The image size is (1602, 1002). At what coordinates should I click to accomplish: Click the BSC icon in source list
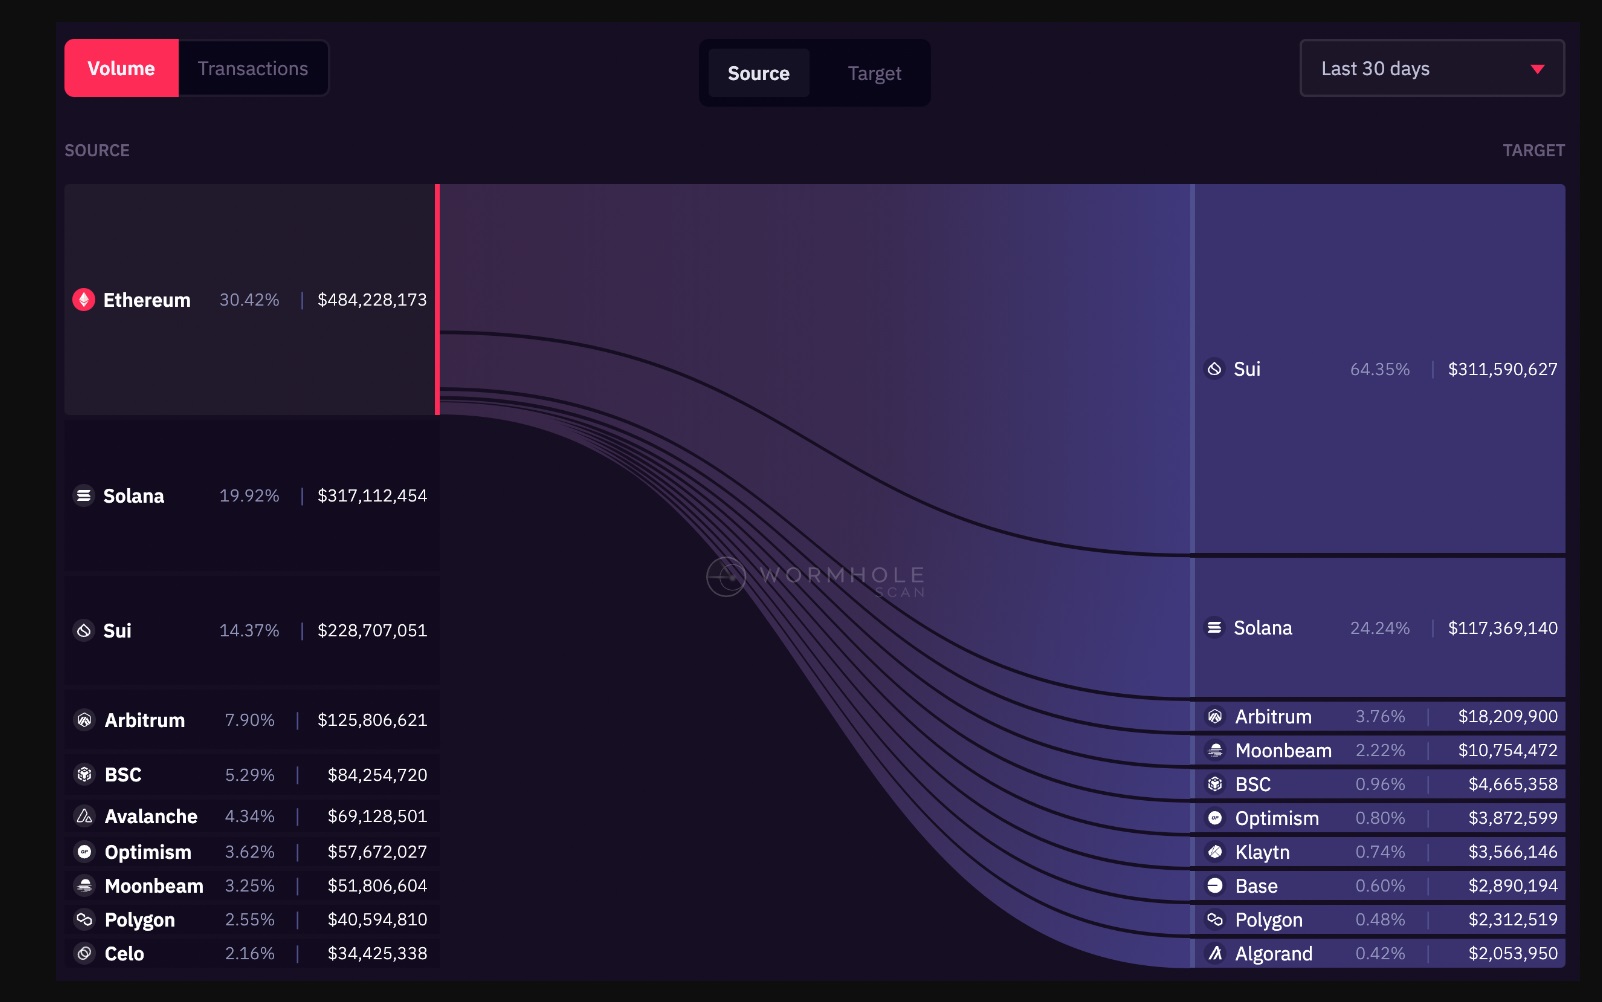click(84, 775)
